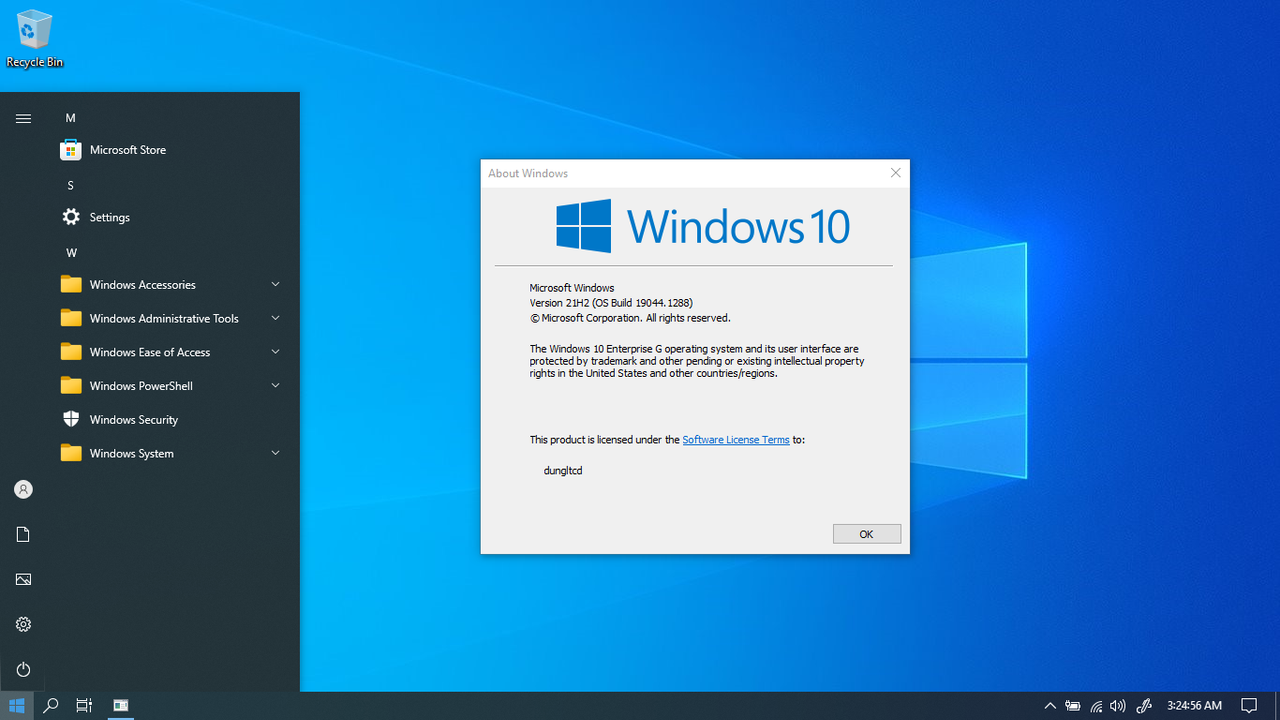Open the Action Center notification icon
Viewport: 1280px width, 720px height.
pos(1249,705)
